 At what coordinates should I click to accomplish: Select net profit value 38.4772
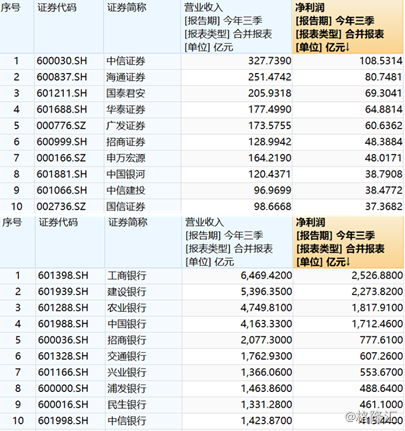(383, 190)
